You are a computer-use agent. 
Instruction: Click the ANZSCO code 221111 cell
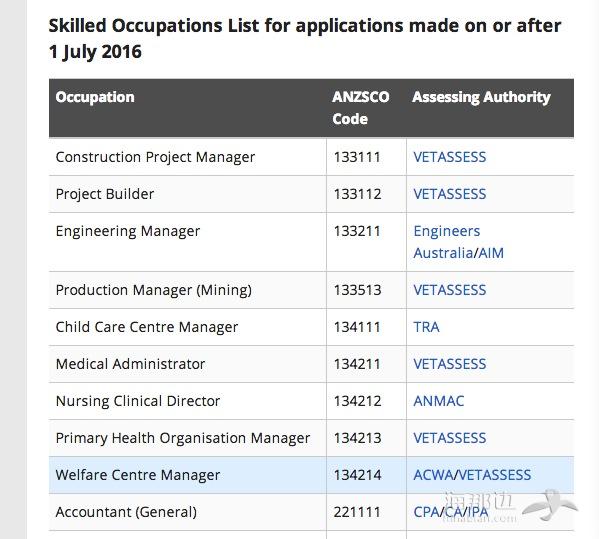coord(366,512)
